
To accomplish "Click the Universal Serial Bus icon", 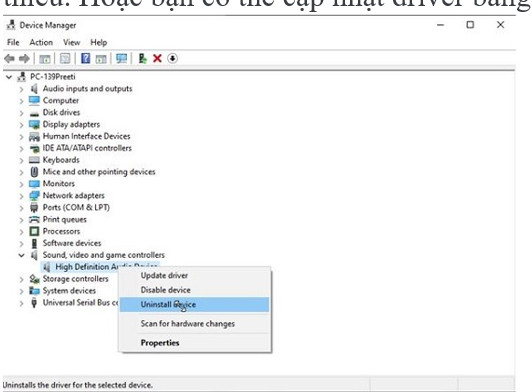I will [34, 302].
